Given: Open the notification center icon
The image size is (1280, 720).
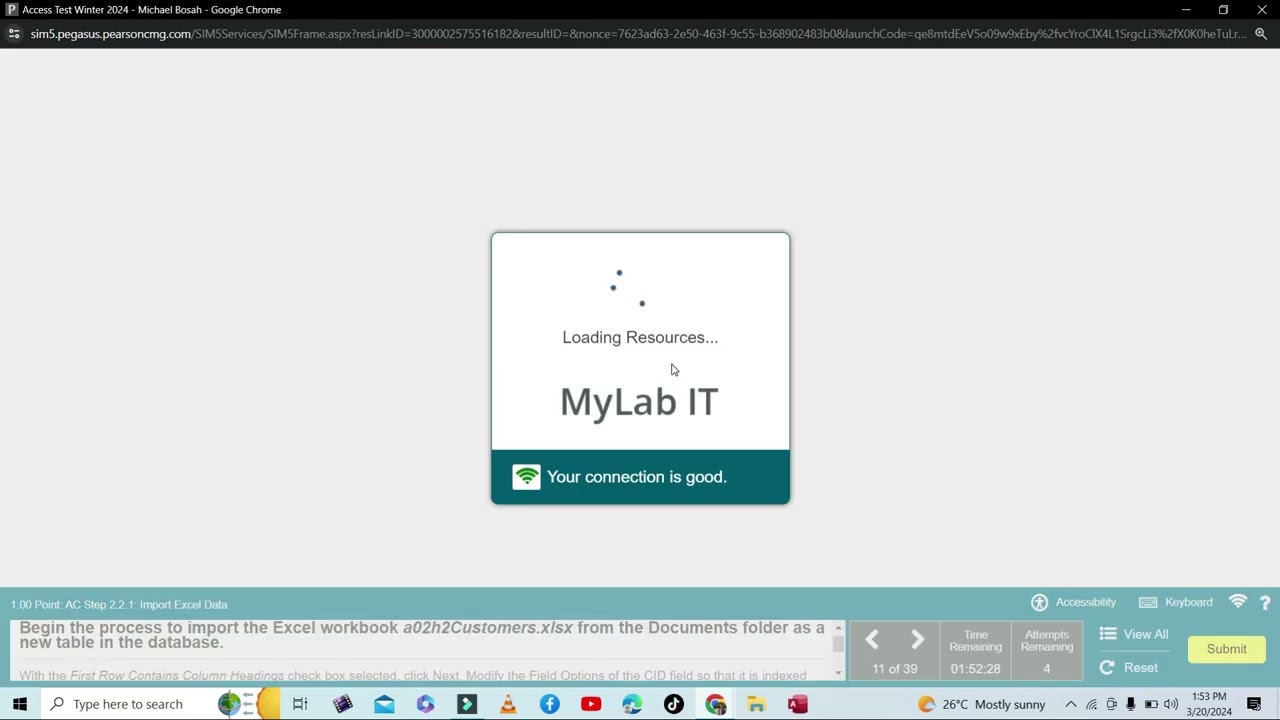Looking at the screenshot, I should pos(1254,704).
